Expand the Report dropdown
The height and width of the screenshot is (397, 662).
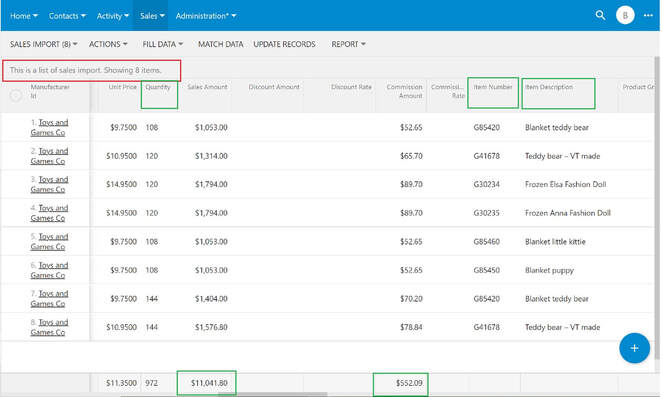pyautogui.click(x=348, y=44)
